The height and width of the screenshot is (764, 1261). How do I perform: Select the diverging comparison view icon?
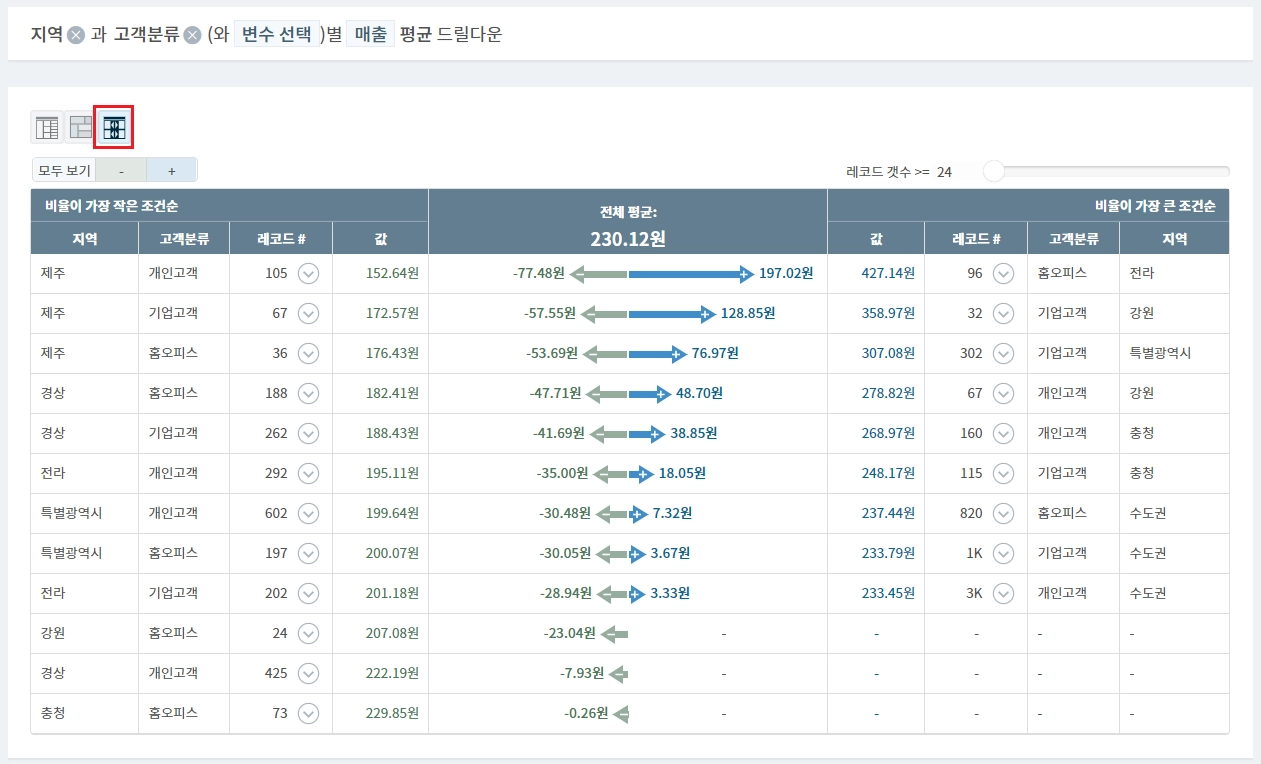click(114, 127)
